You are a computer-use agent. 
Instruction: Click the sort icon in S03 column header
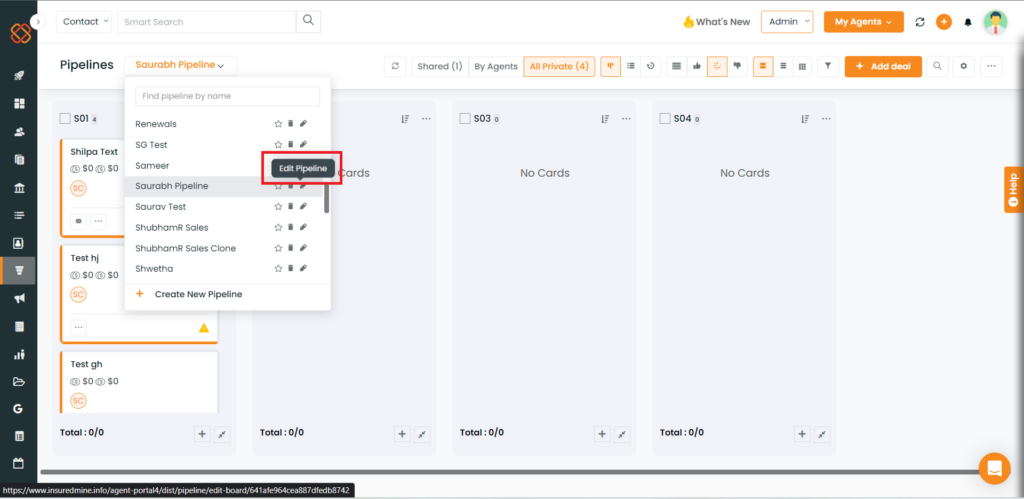[x=605, y=119]
